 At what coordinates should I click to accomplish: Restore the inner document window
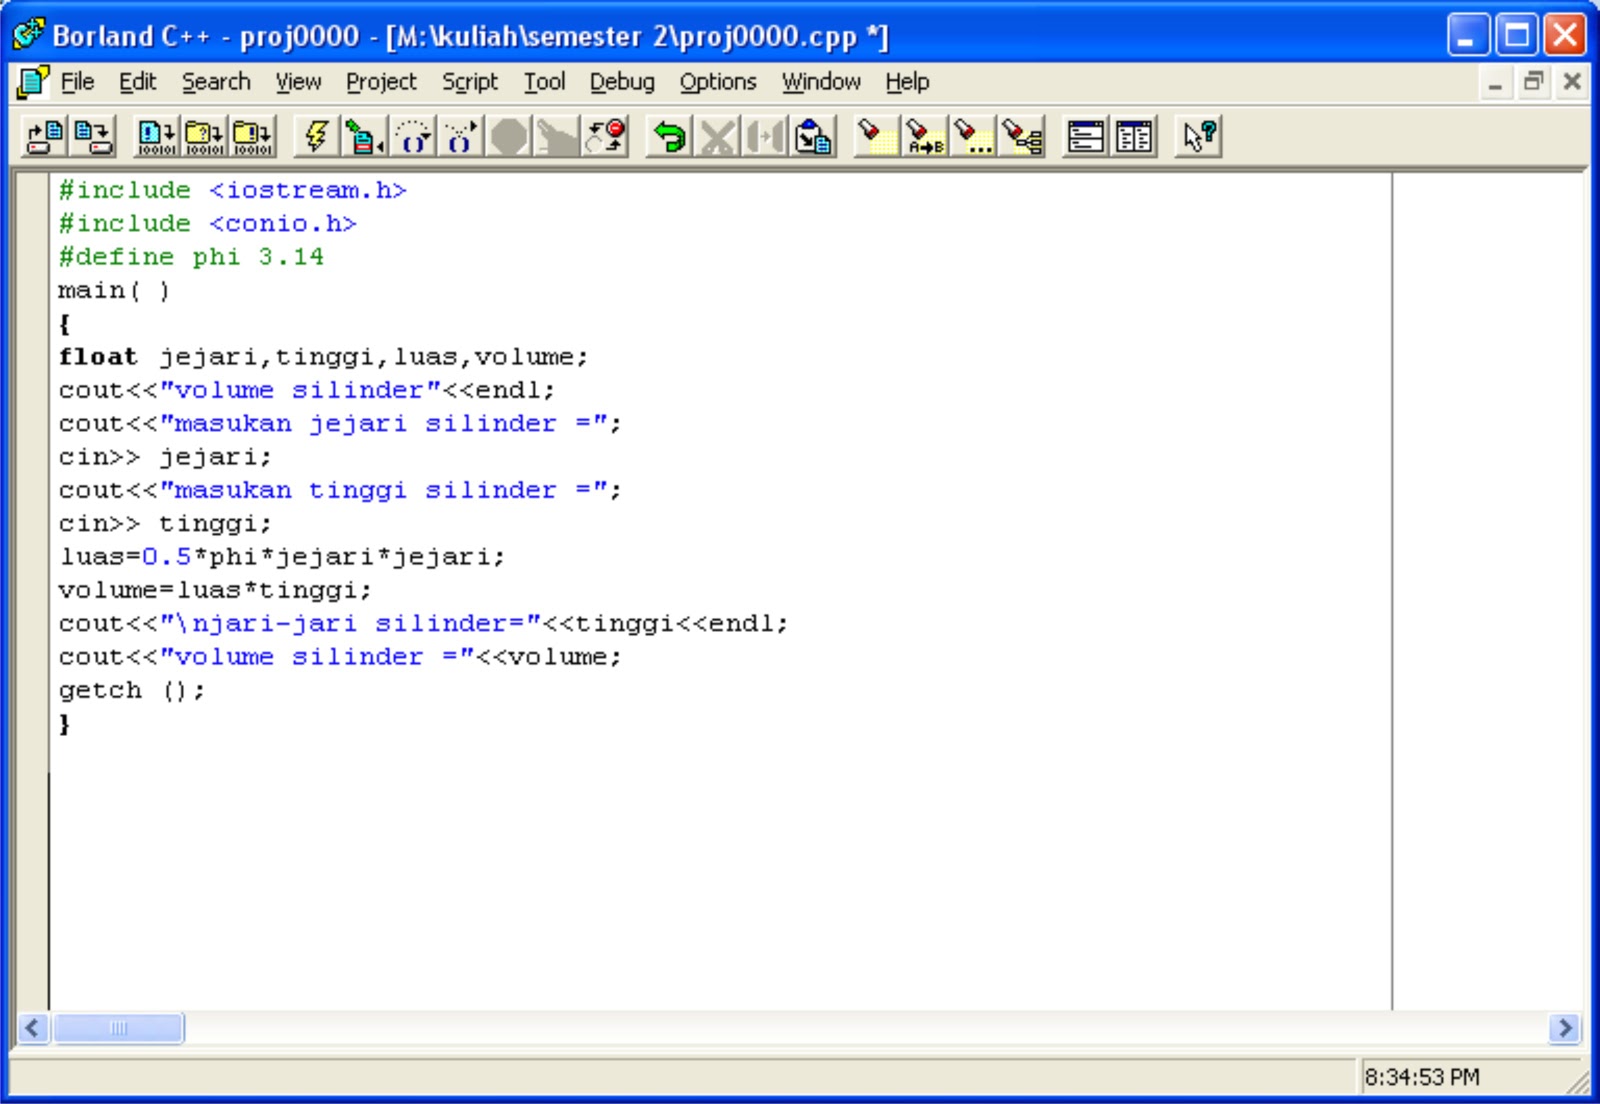point(1533,82)
